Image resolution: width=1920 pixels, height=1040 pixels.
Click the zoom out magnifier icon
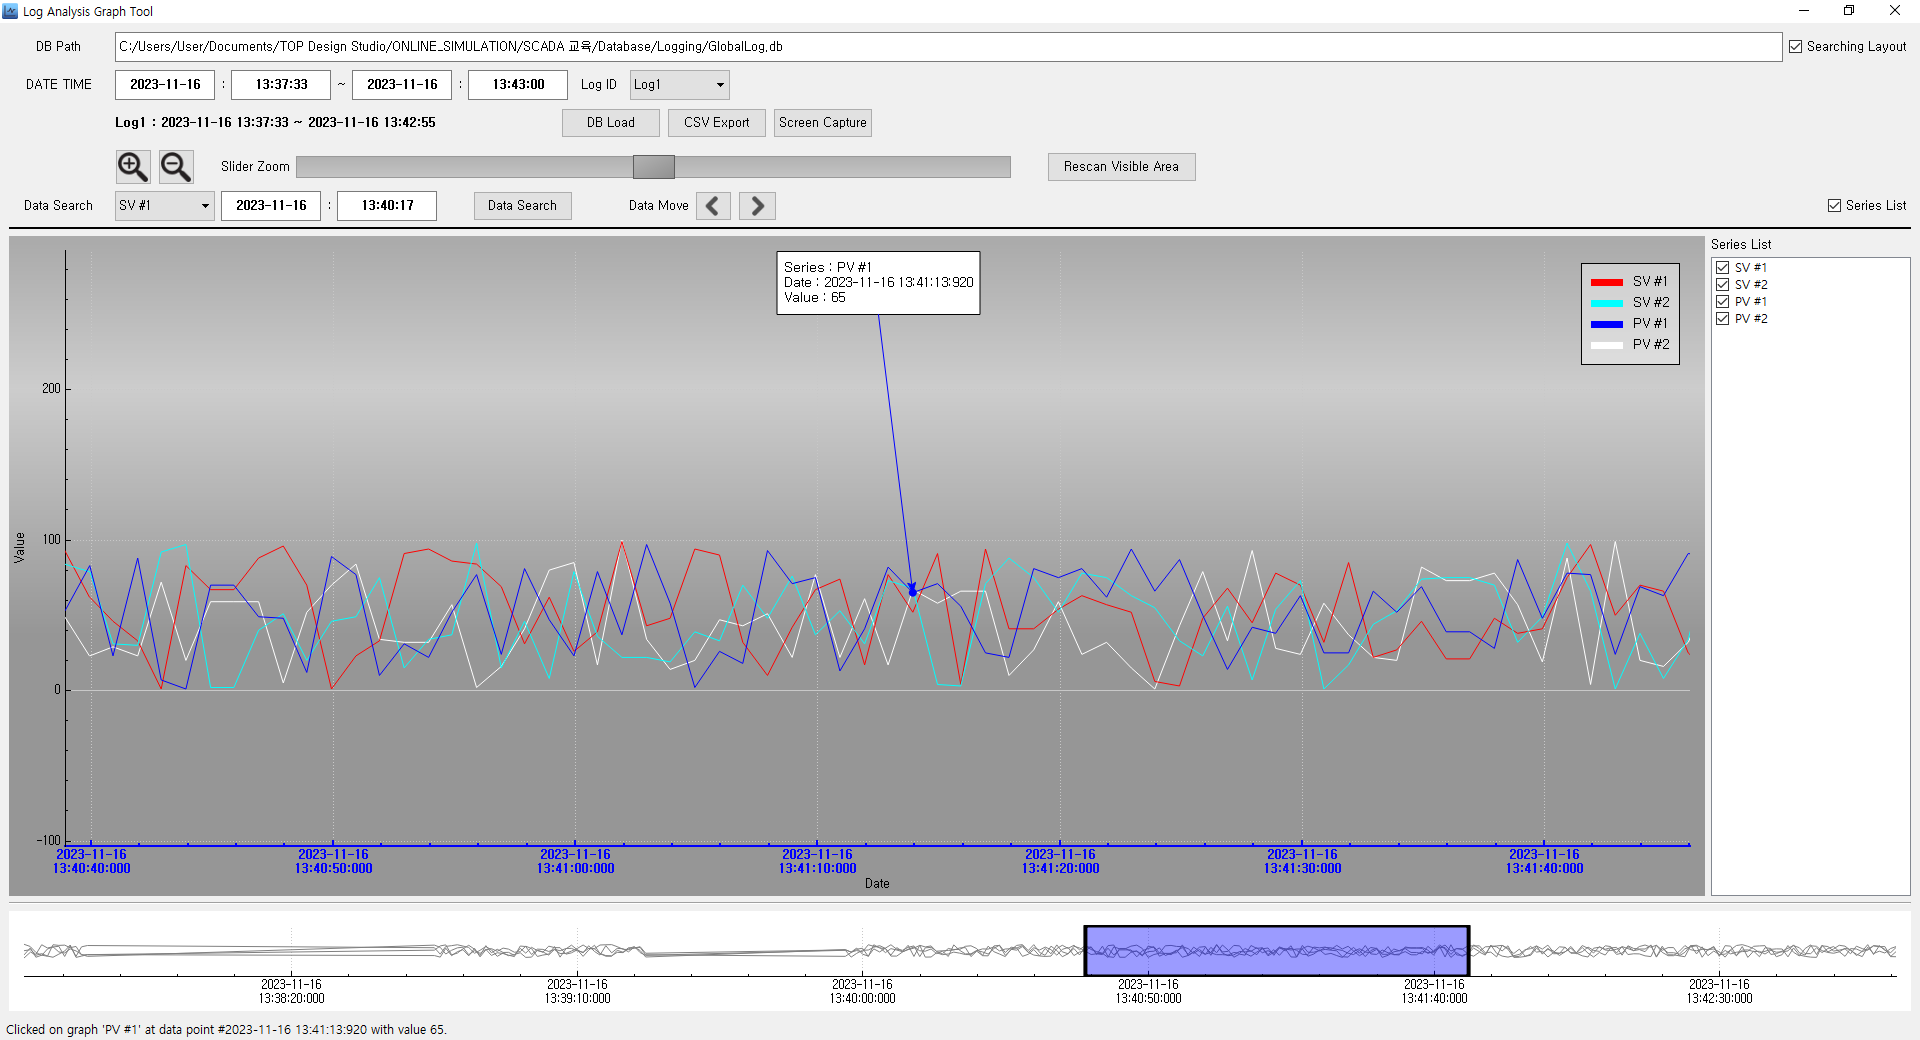176,166
